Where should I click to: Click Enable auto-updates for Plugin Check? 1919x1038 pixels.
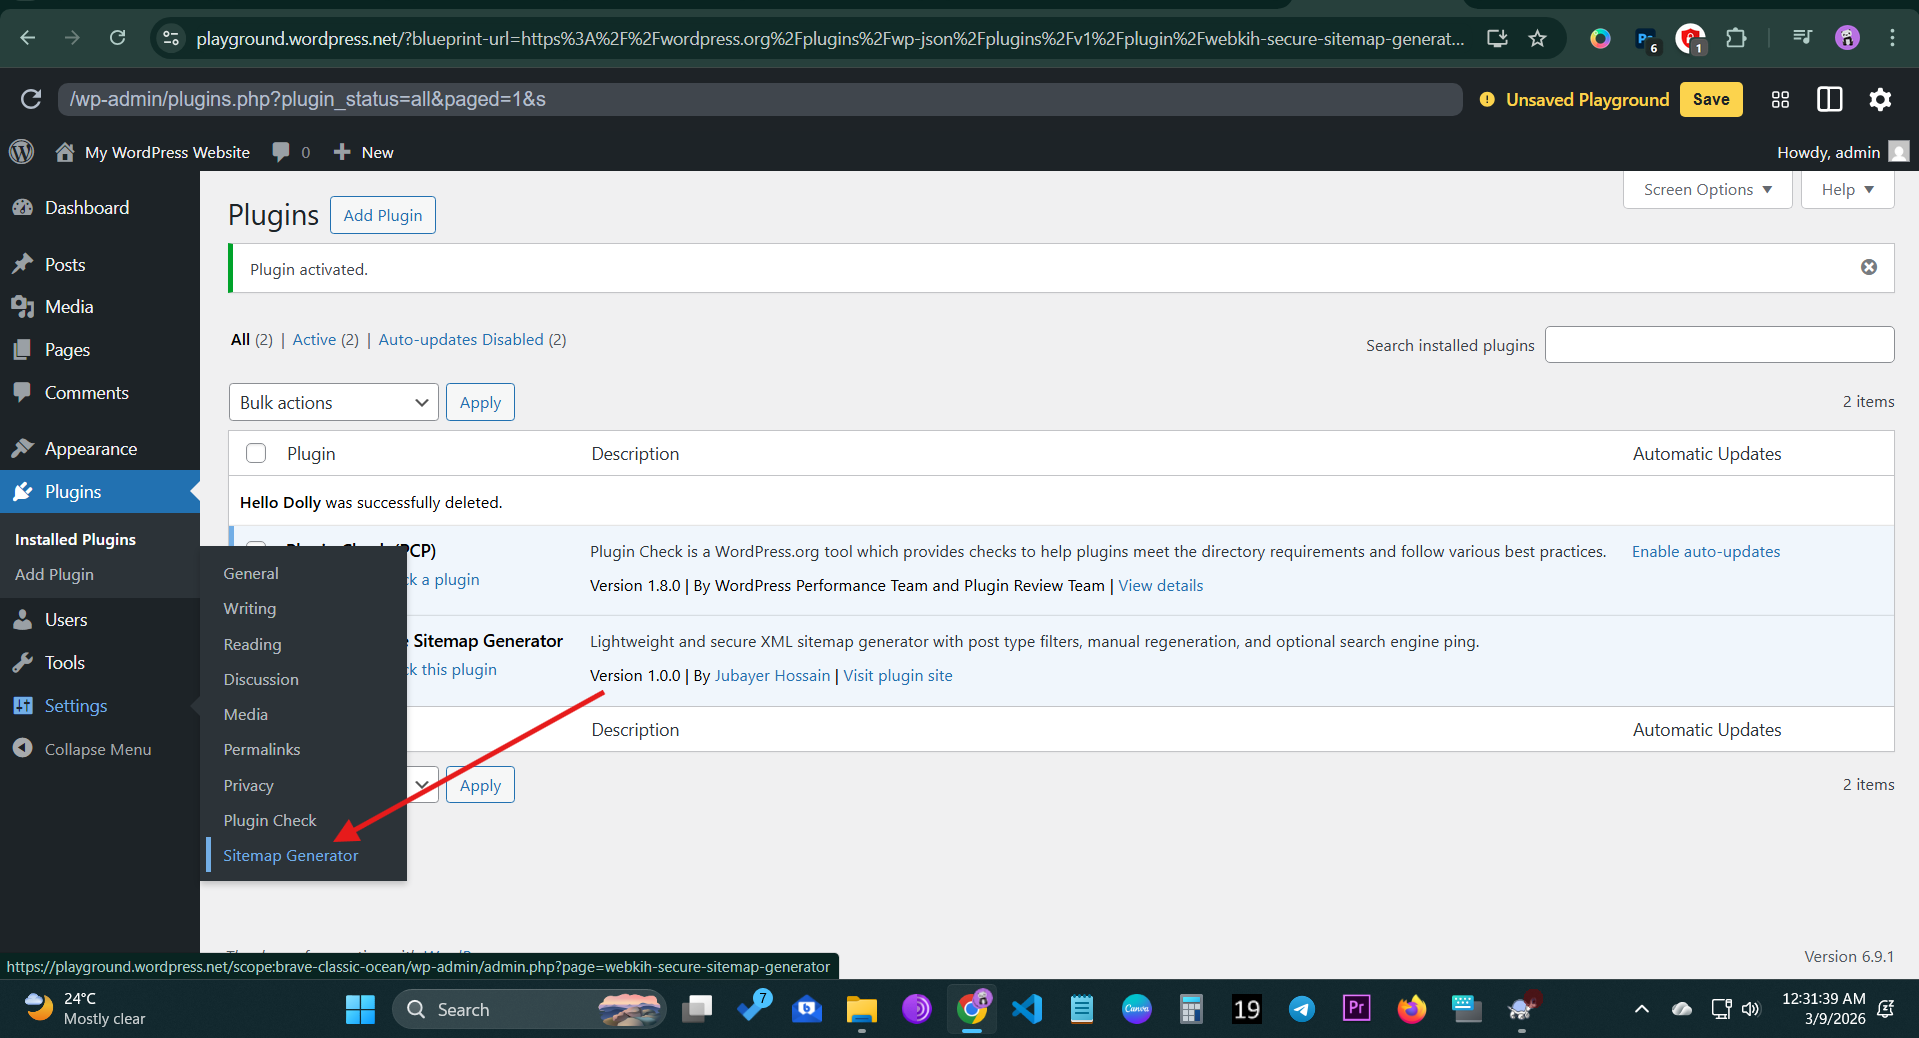click(1705, 551)
